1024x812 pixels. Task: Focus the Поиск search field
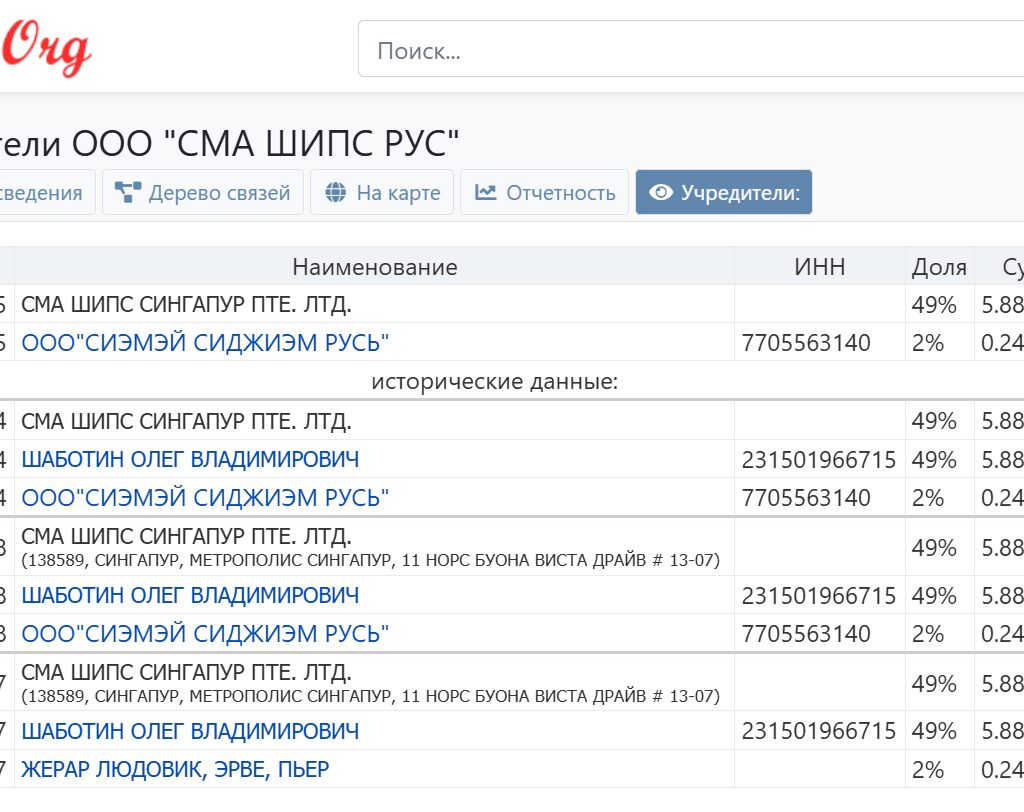[690, 51]
